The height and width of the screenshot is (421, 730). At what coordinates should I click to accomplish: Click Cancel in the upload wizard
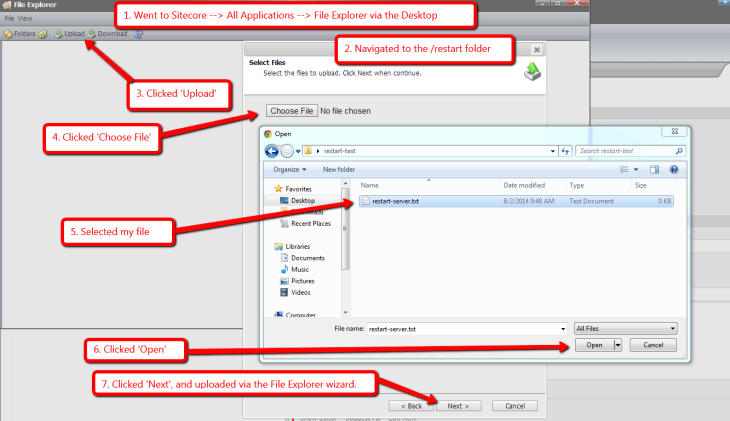tap(515, 406)
